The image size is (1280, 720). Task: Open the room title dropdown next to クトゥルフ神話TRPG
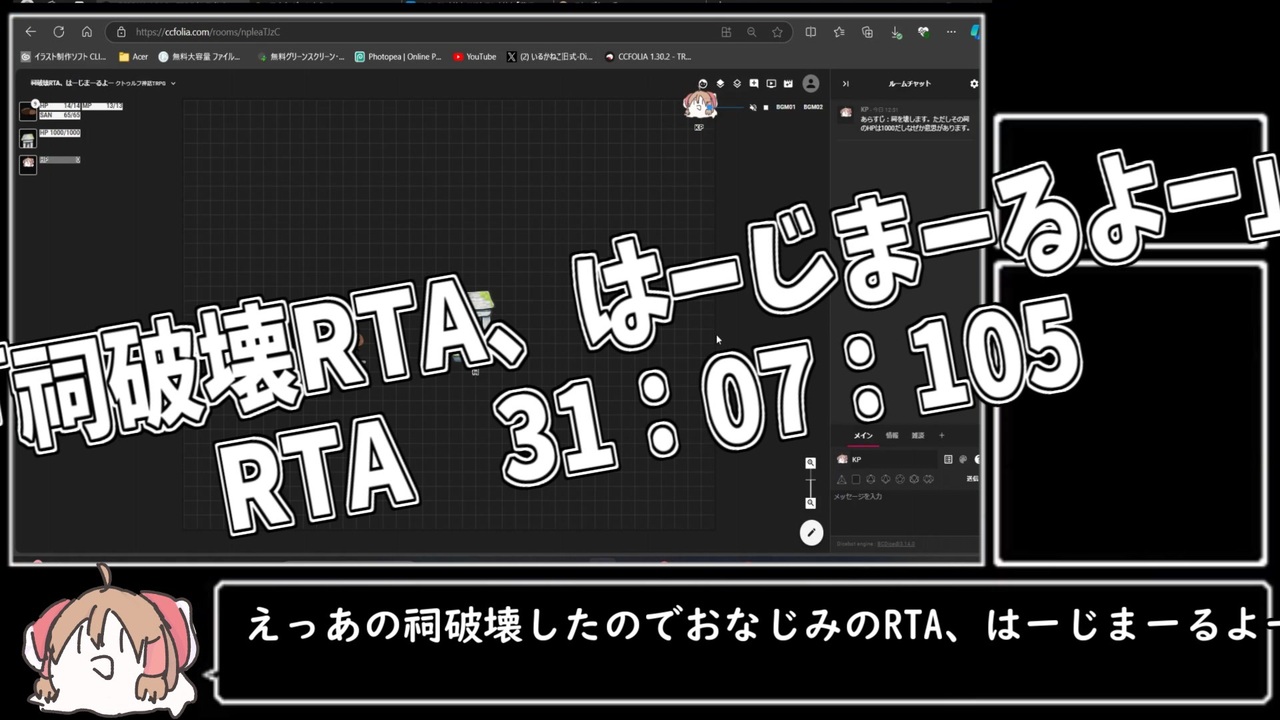point(175,83)
